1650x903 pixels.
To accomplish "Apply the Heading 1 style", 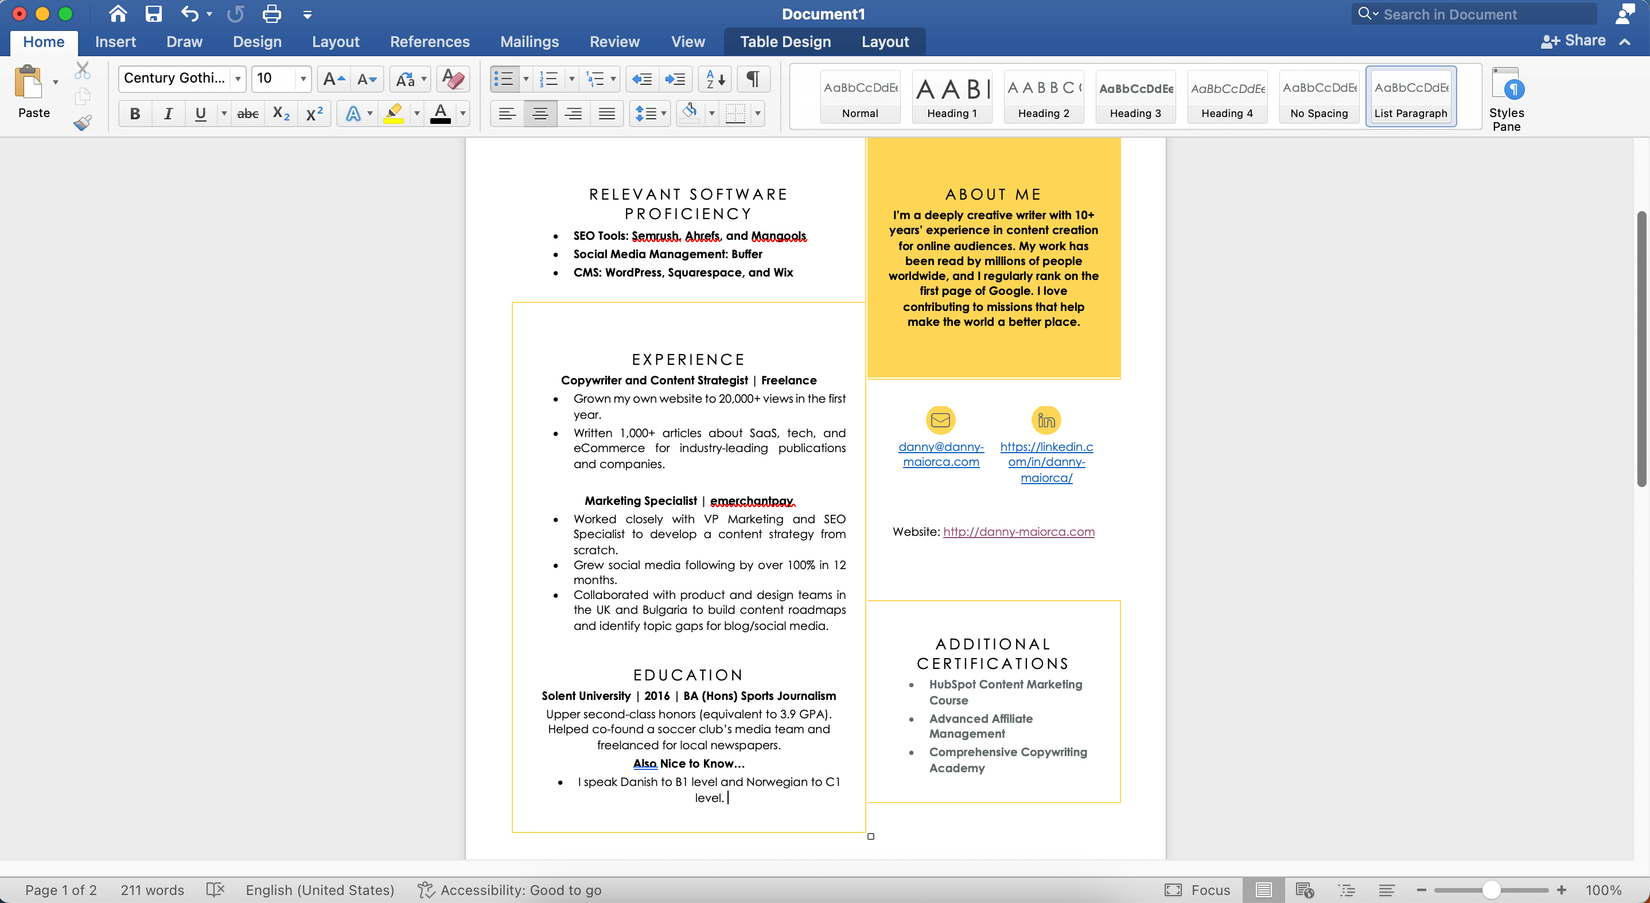I will 952,97.
